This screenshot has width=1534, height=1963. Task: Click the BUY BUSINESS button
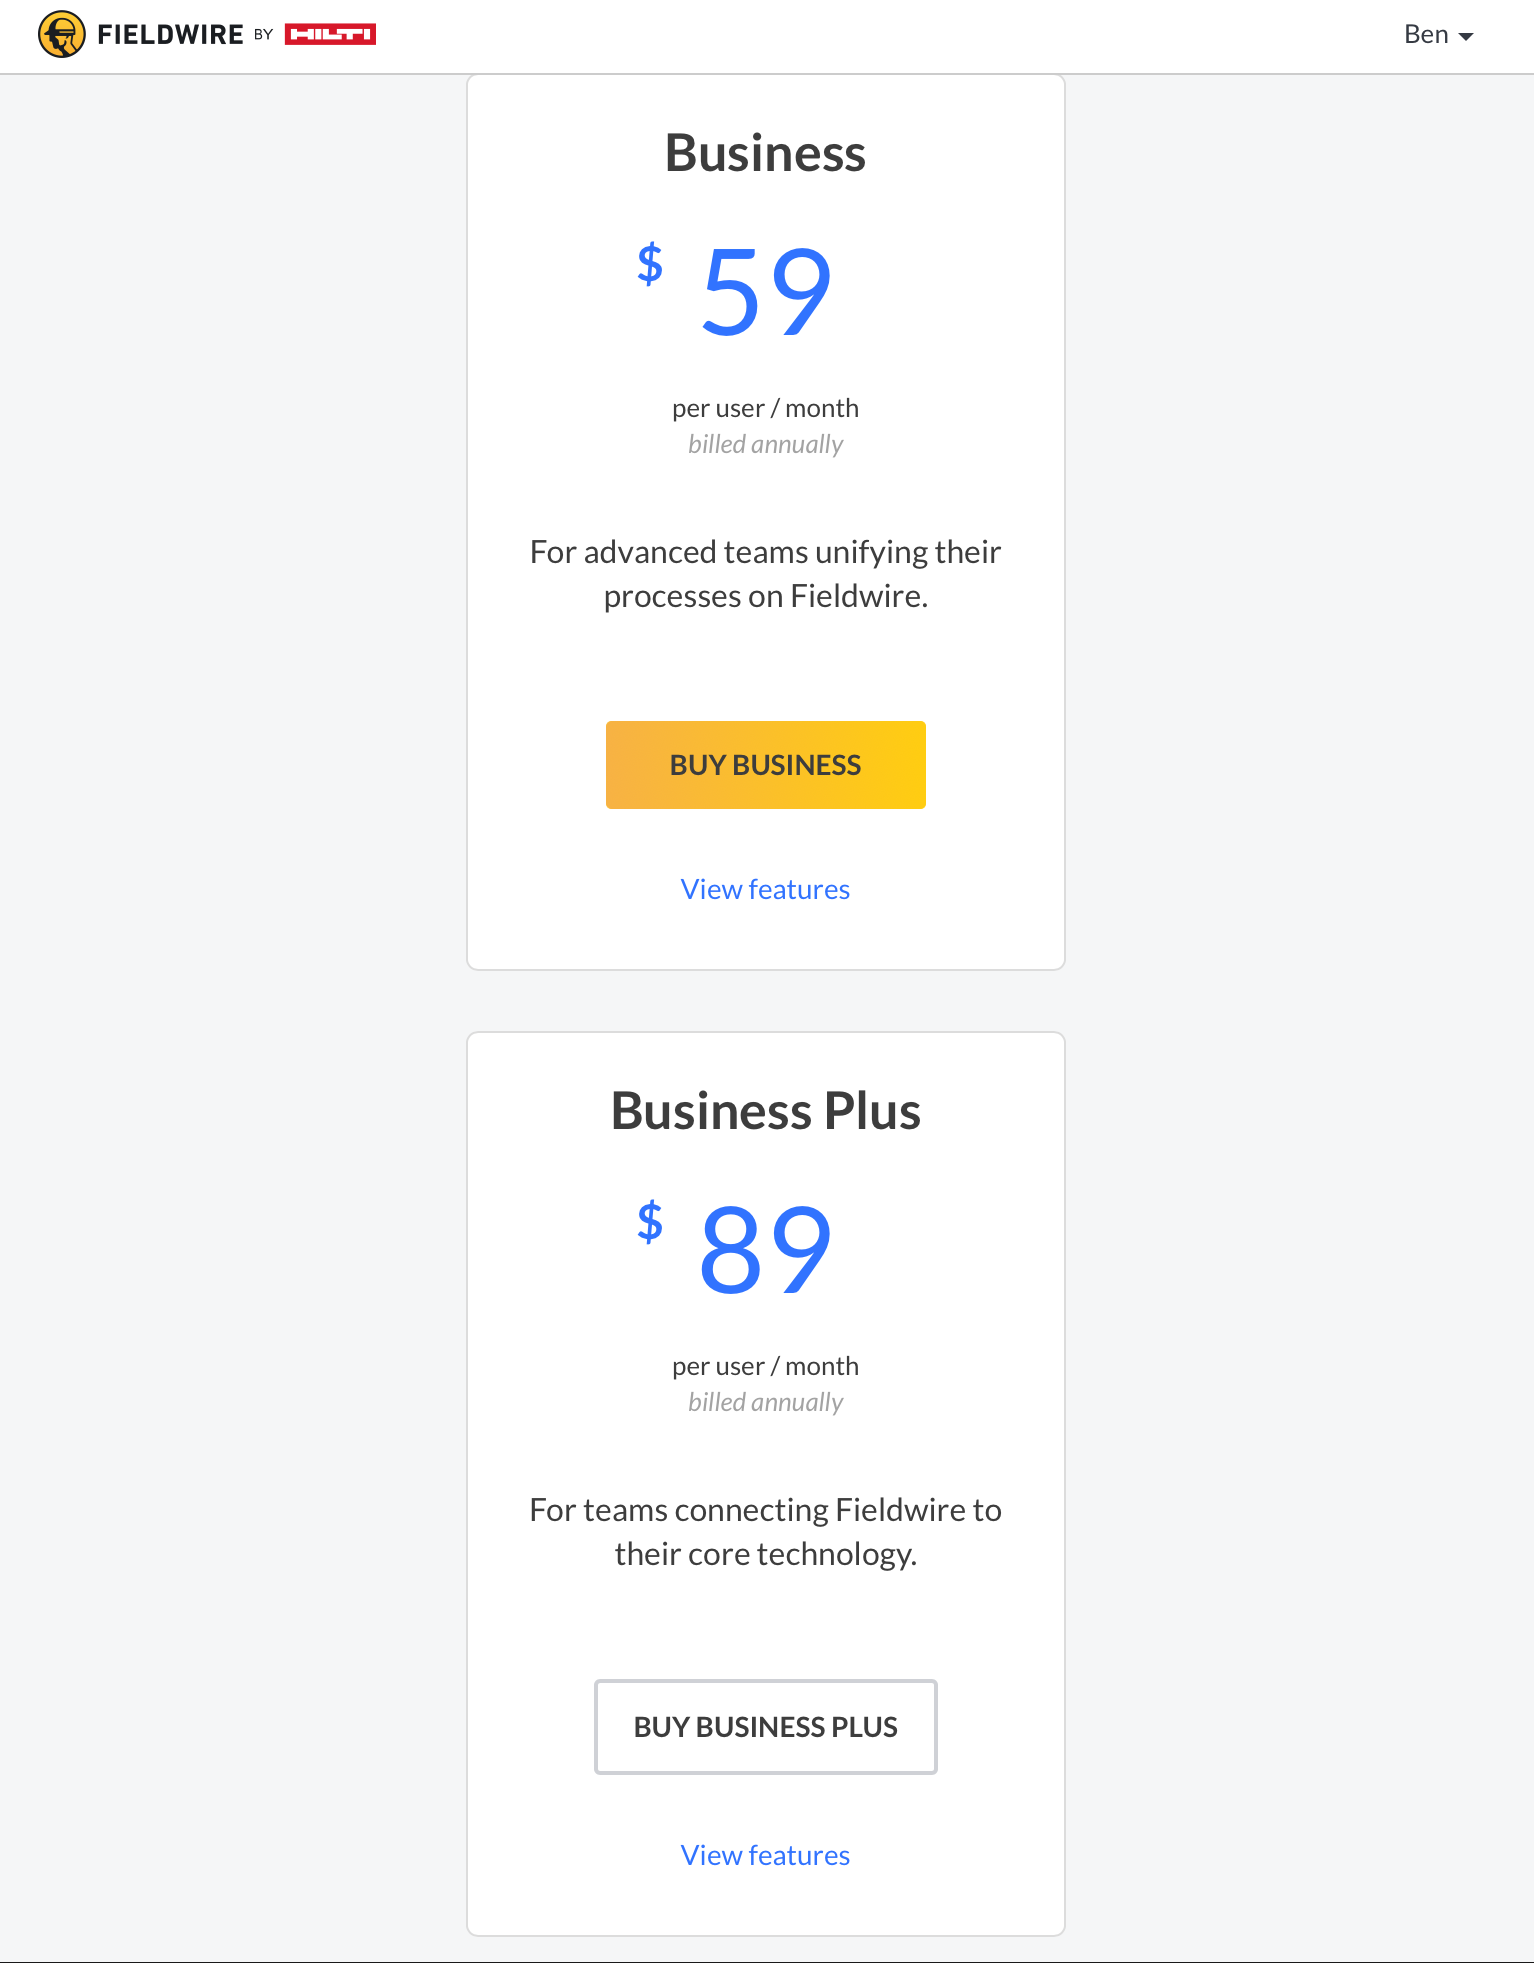tap(766, 765)
